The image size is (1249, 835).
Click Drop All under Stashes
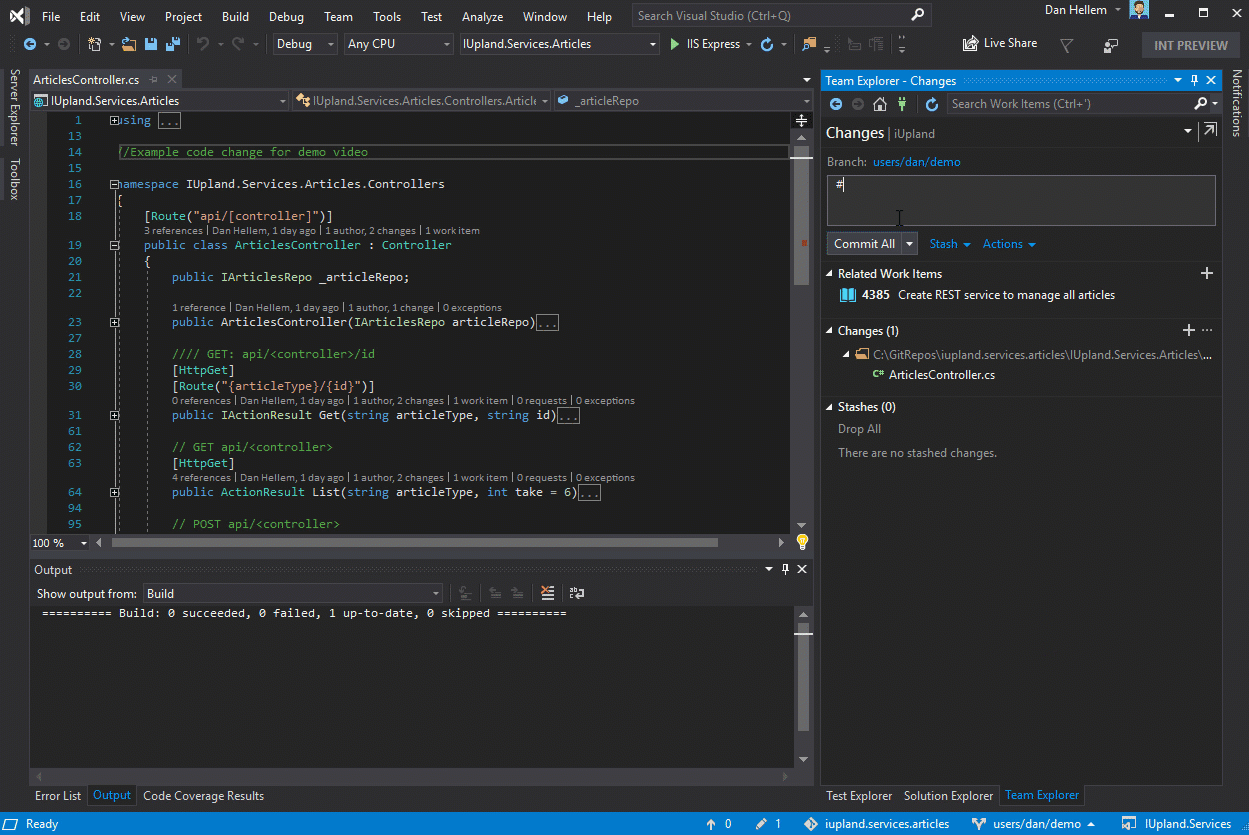tap(860, 429)
